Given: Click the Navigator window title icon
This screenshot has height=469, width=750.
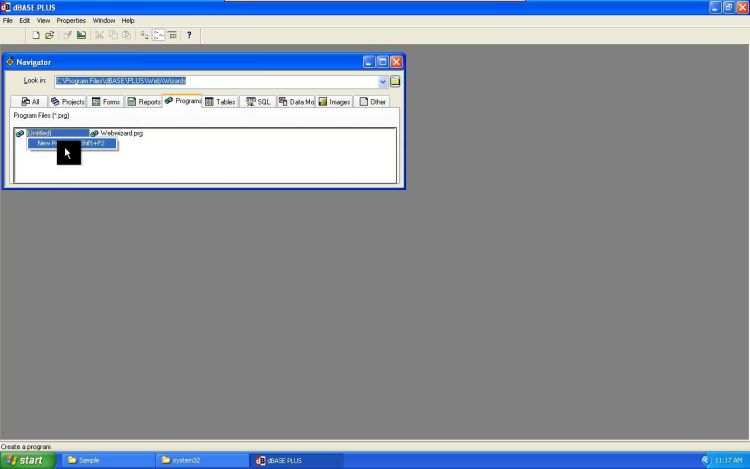Looking at the screenshot, I should 10,62.
